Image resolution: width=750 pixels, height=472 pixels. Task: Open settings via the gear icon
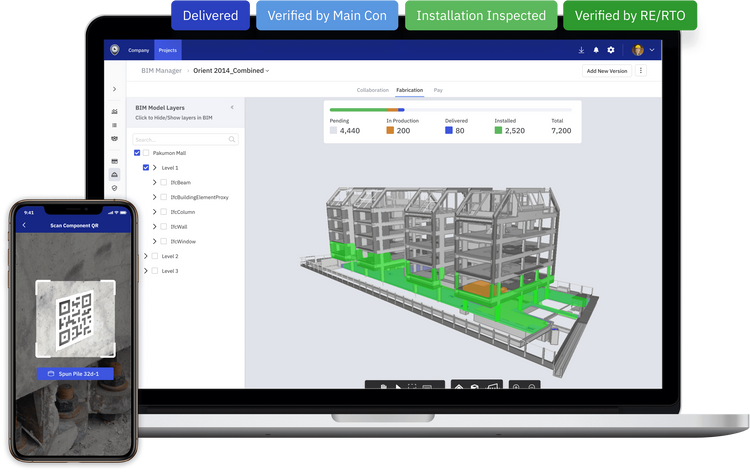click(611, 50)
